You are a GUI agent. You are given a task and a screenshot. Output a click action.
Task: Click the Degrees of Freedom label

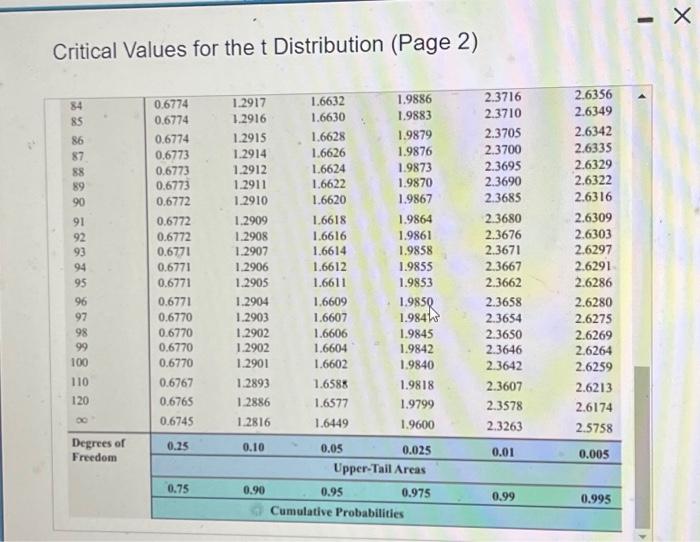[98, 450]
